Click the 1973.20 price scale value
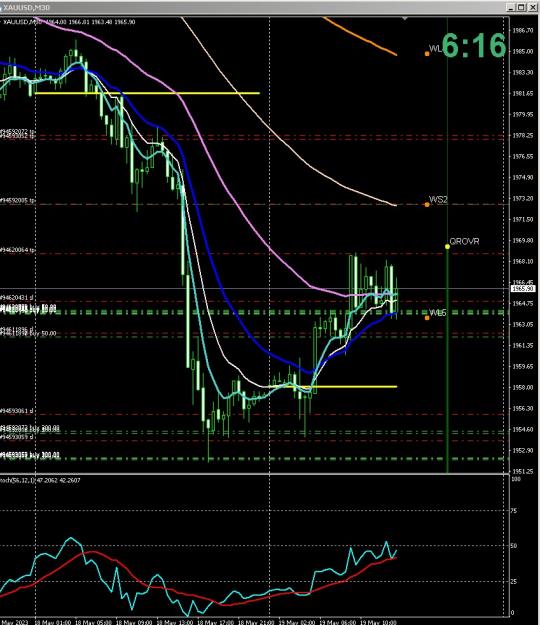Screen dimensions: 540x625 coord(522,199)
